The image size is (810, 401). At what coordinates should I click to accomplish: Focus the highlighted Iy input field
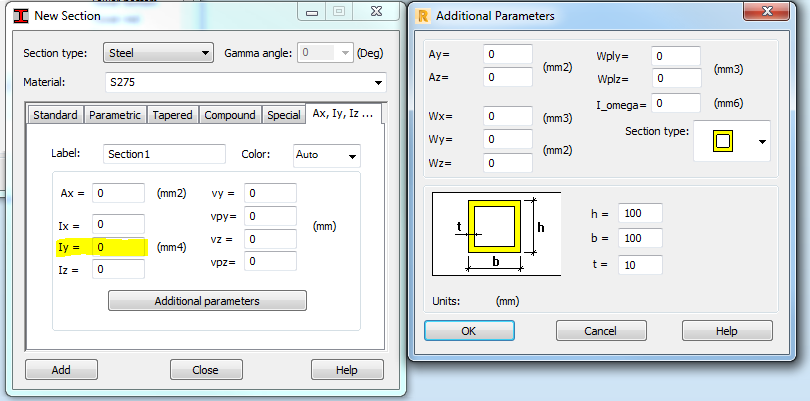coord(119,246)
